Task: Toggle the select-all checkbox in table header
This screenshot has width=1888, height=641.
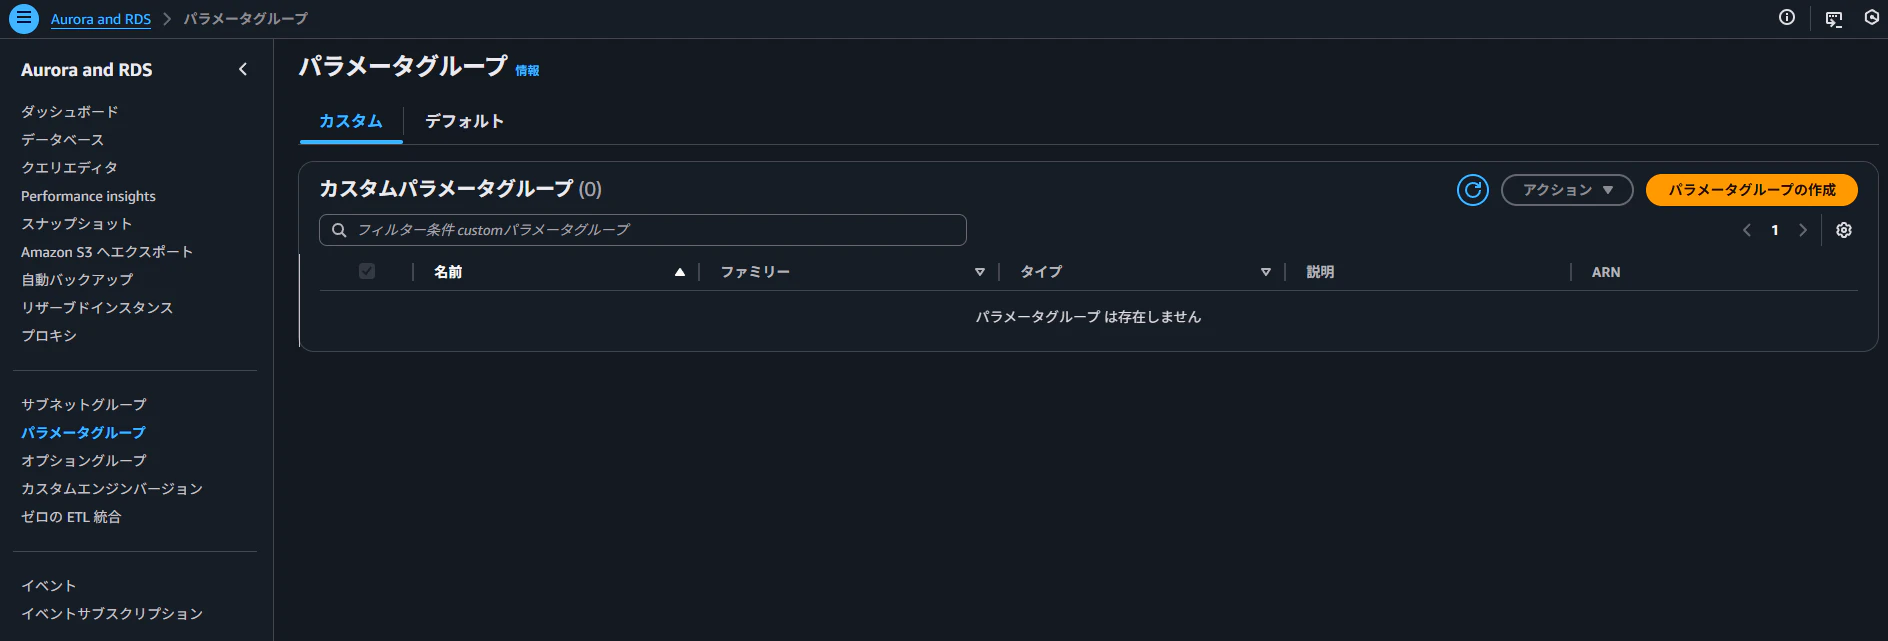Action: point(367,271)
